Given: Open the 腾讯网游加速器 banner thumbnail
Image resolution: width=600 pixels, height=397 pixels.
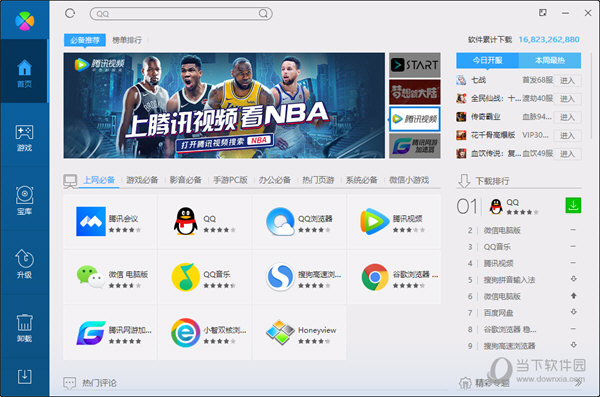Looking at the screenshot, I should pos(415,146).
